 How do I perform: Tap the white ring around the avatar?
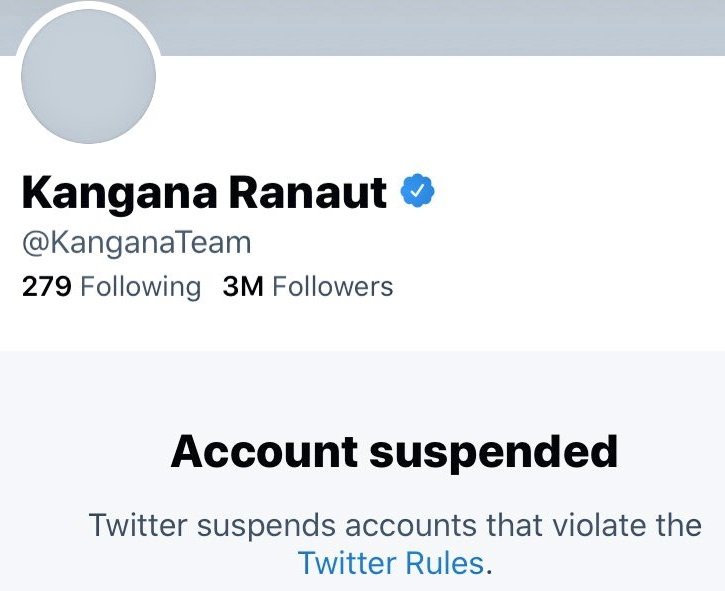(x=88, y=6)
